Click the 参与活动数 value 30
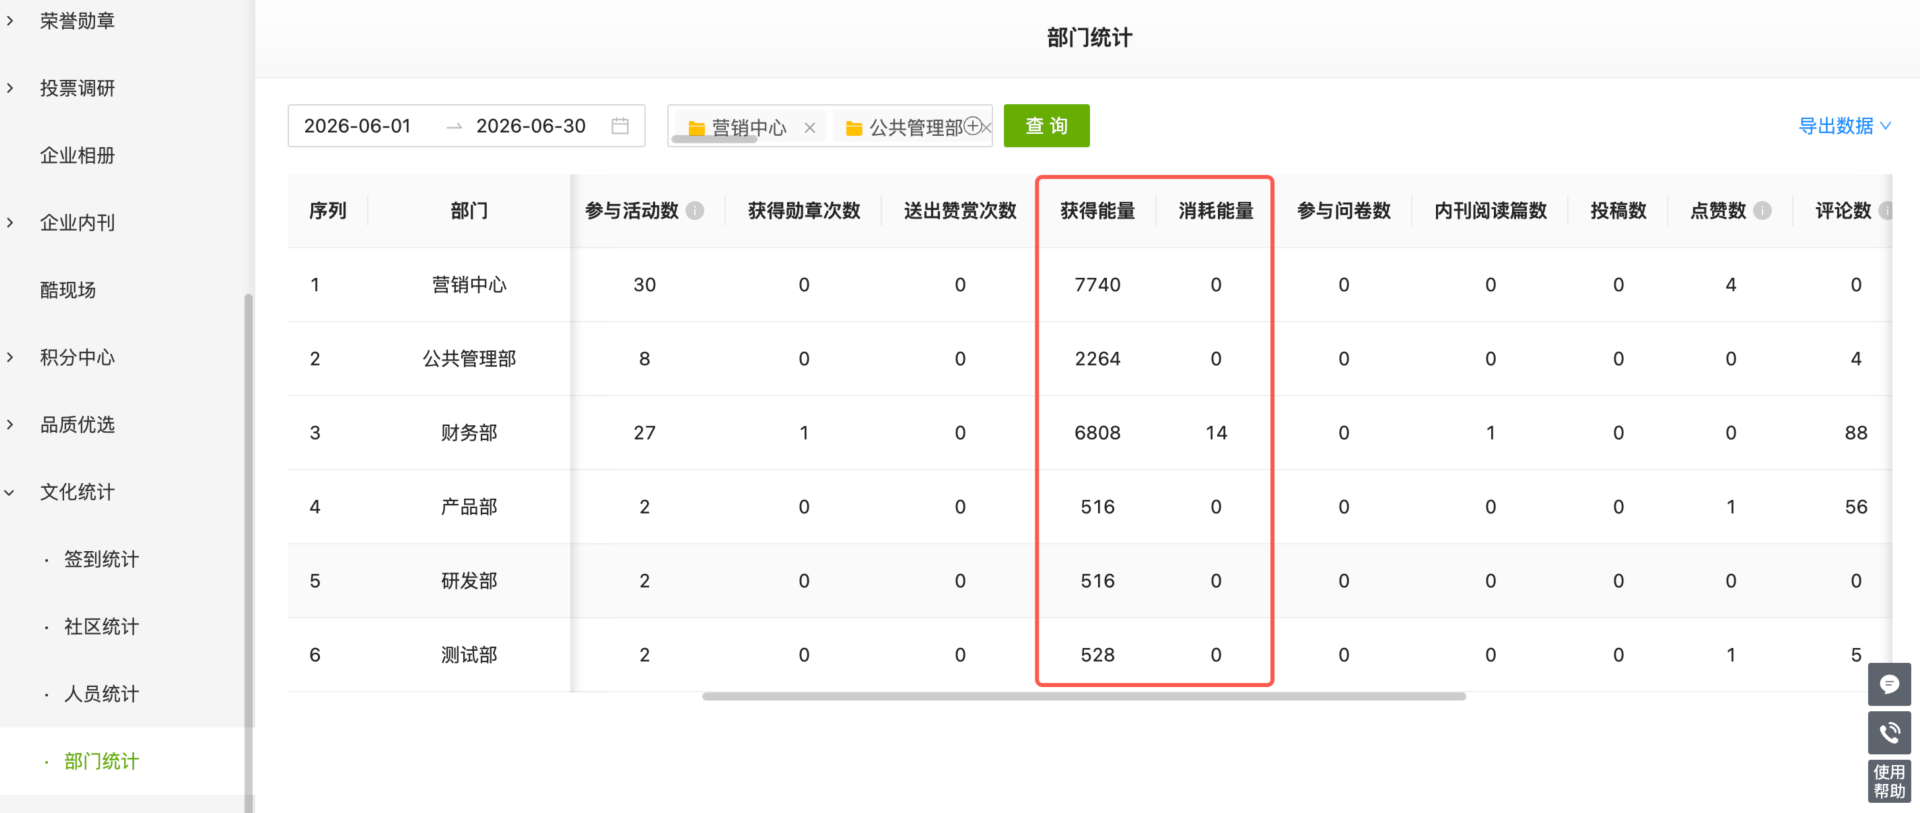Image resolution: width=1920 pixels, height=813 pixels. coord(645,285)
